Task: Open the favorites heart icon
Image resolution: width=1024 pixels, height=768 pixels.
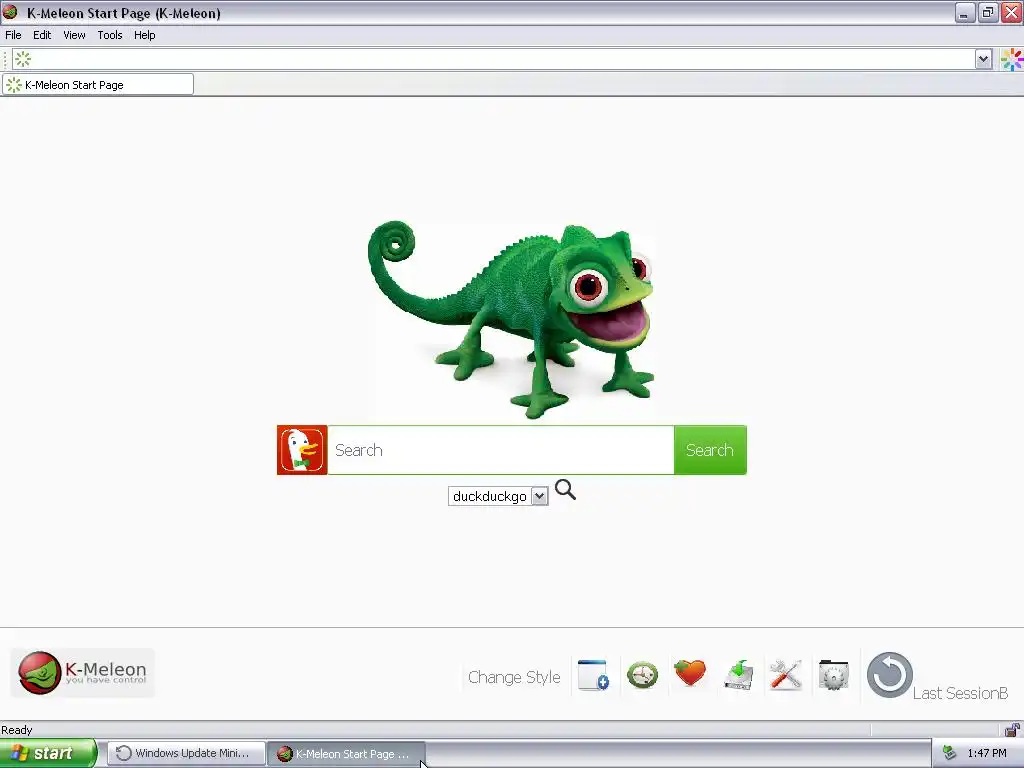Action: tap(690, 673)
